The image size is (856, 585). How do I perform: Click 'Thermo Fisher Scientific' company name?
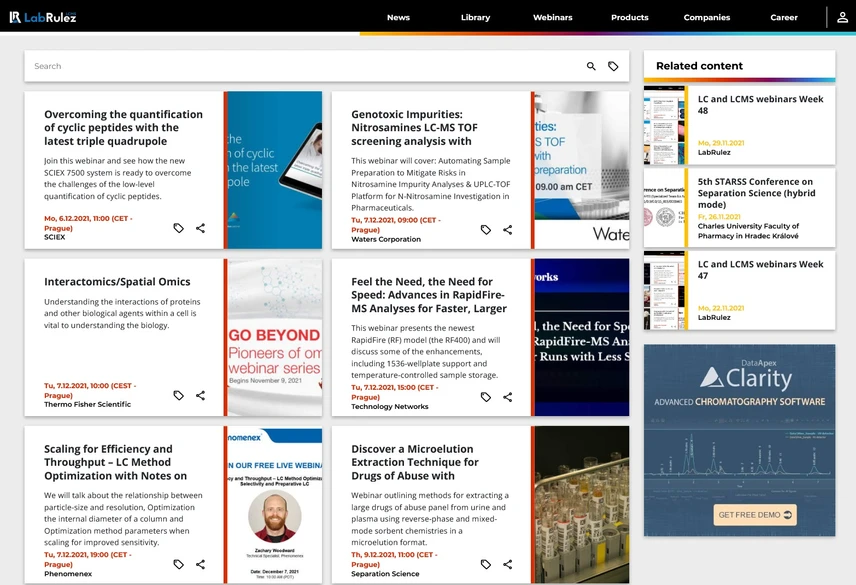(x=87, y=404)
